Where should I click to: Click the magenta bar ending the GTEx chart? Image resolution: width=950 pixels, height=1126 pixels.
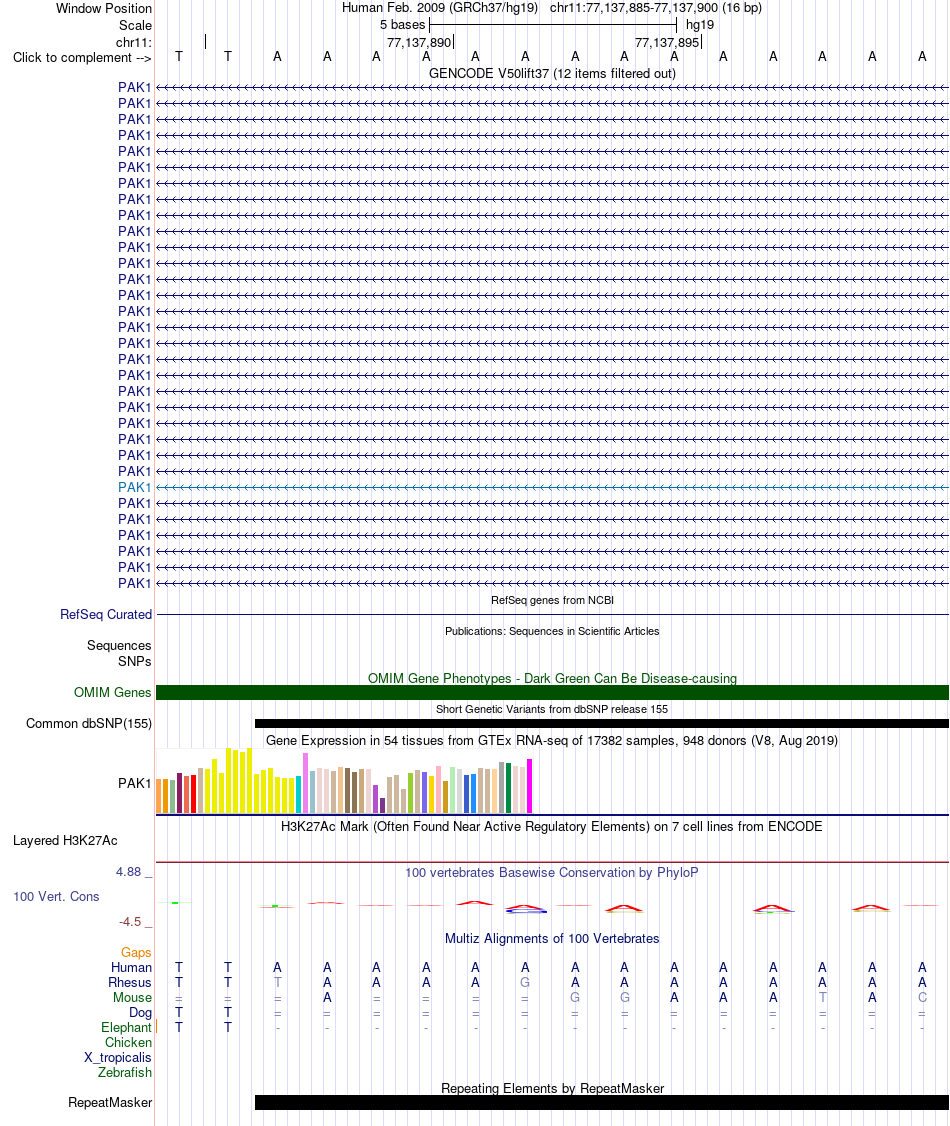point(530,786)
